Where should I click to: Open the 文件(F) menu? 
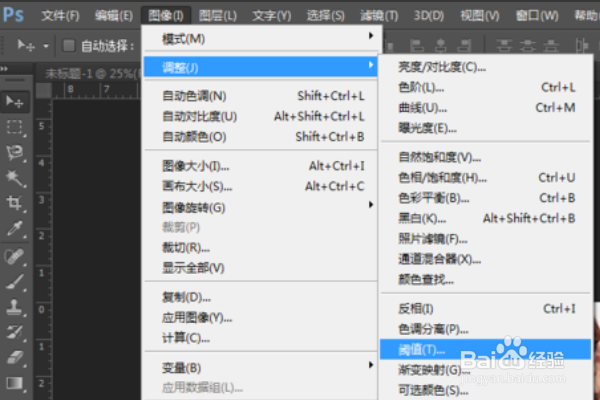(x=60, y=16)
